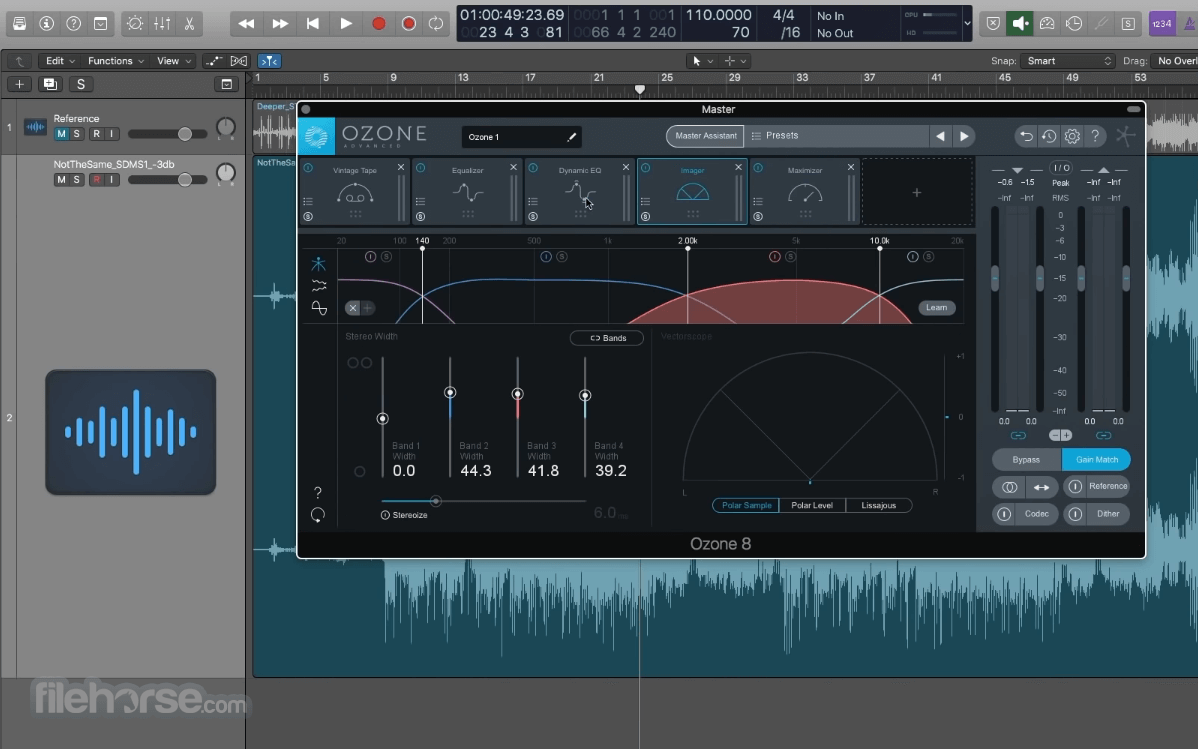Screen dimensions: 1198x749
Task: Toggle the Cycle loop button
Action: pos(435,24)
